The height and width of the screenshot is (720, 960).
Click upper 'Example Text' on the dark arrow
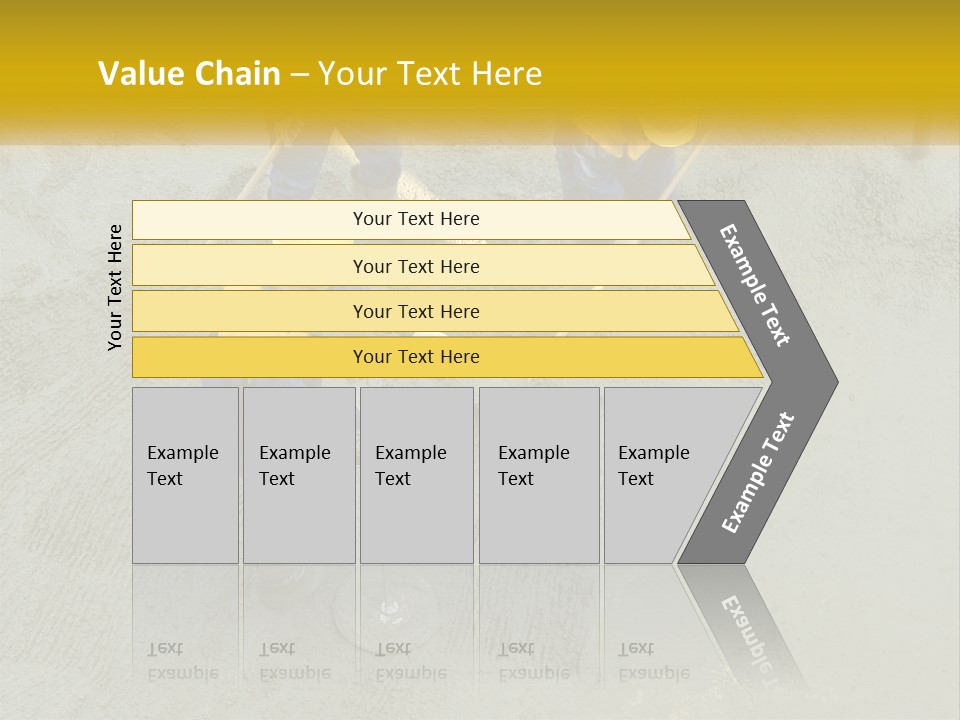coord(755,285)
